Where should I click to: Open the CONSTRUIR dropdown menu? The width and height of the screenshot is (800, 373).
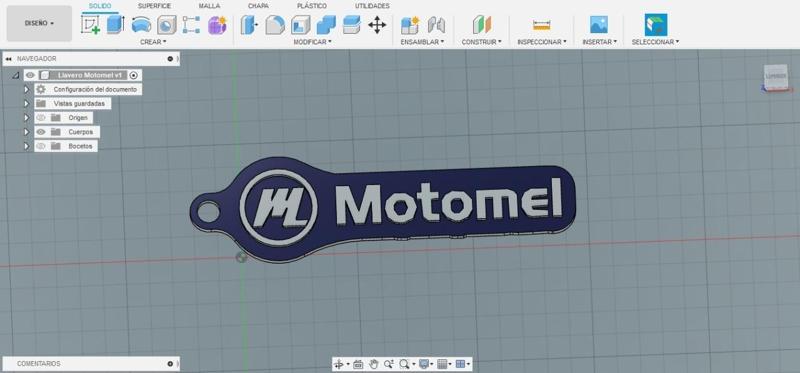point(481,42)
